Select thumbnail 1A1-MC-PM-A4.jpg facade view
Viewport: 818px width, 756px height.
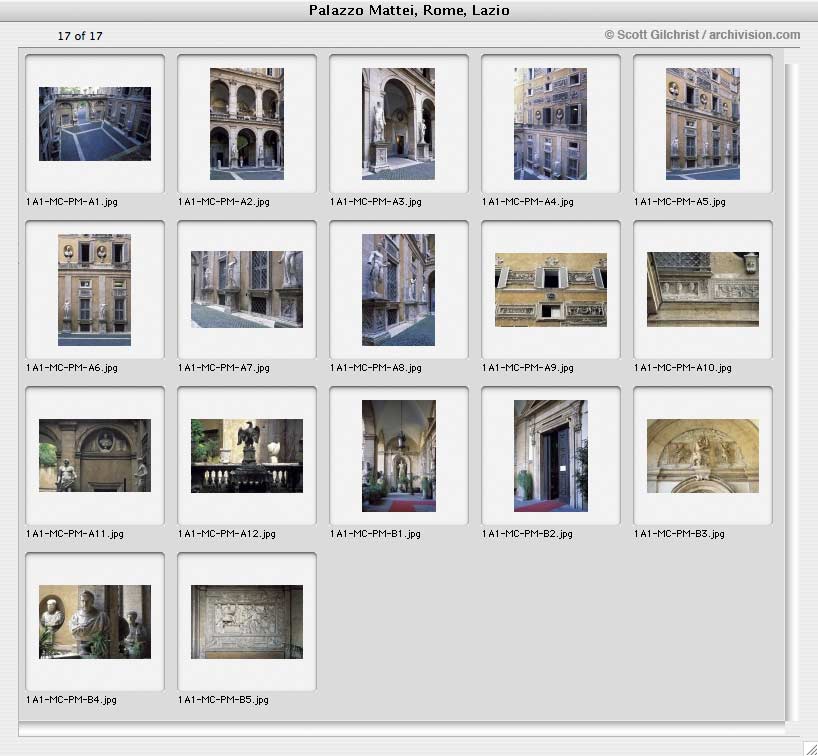[x=550, y=124]
